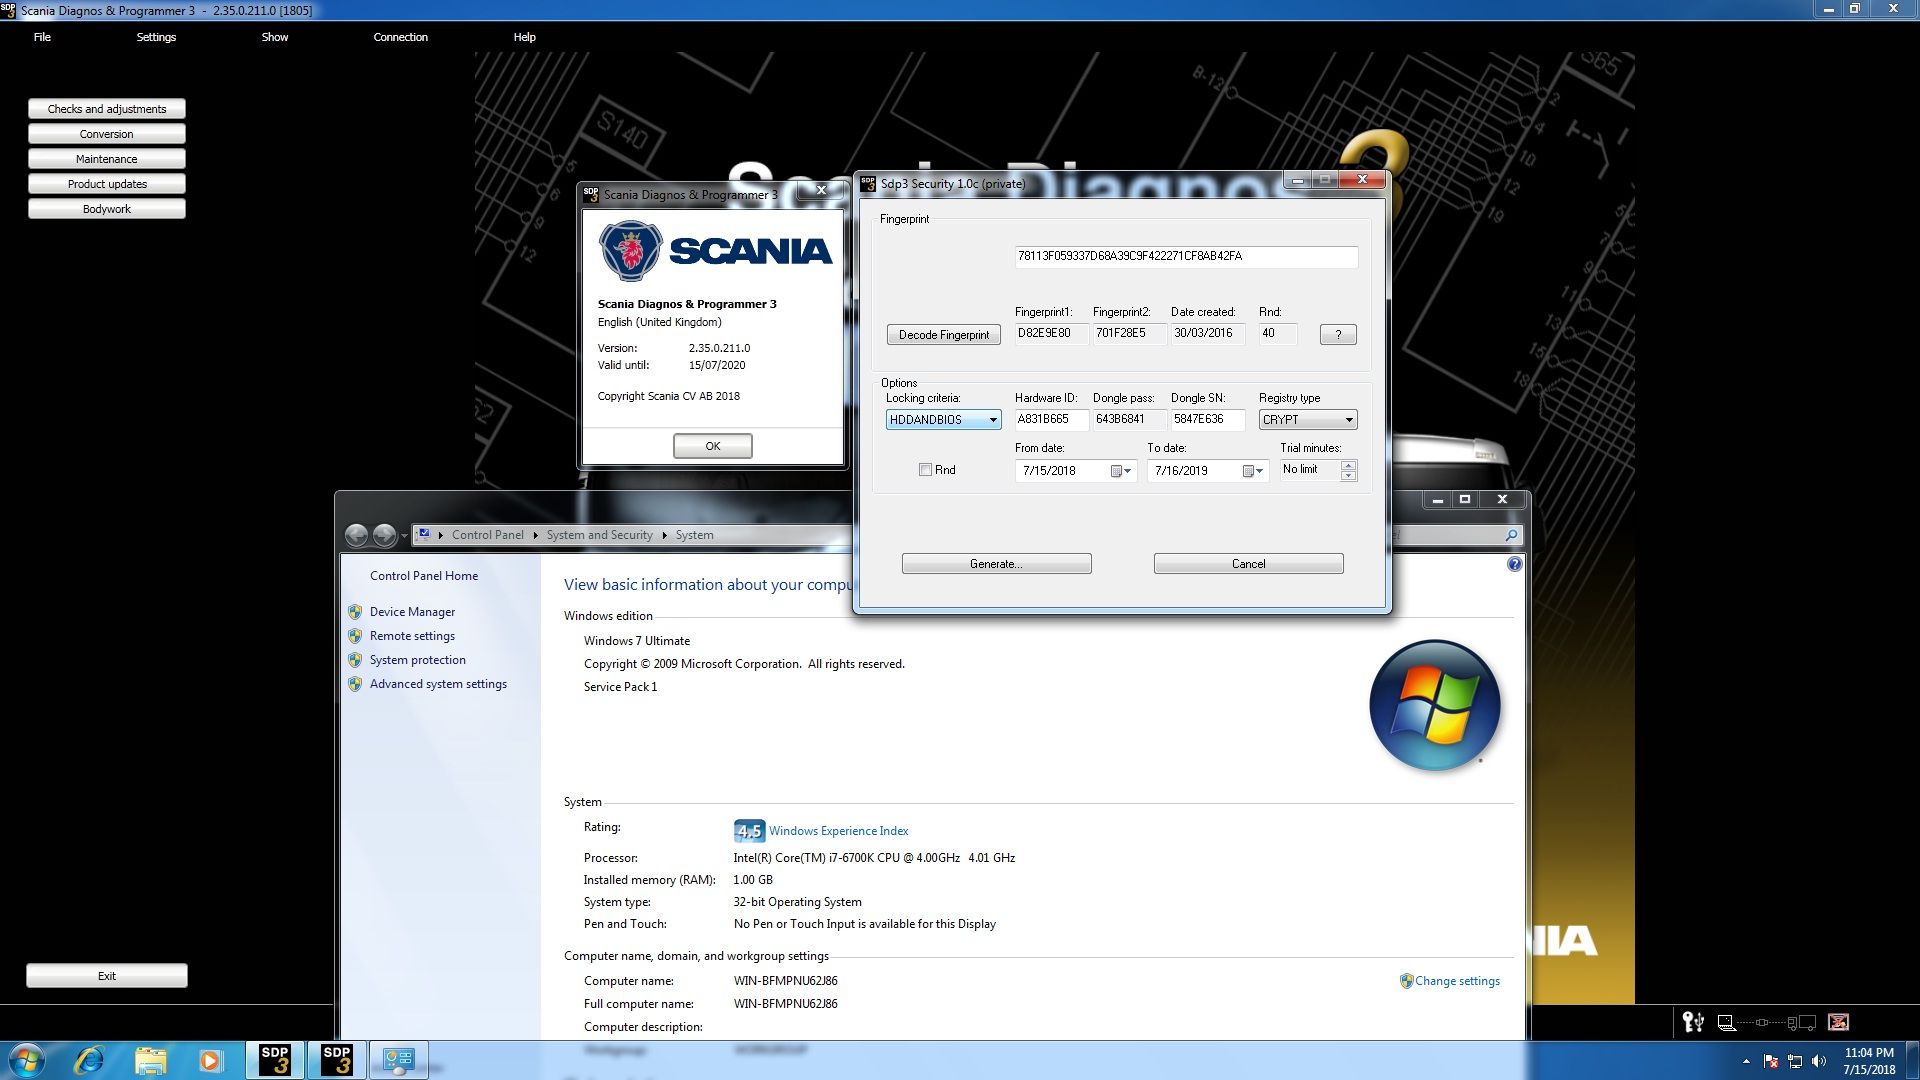Show hidden system tray icons
1920x1080 pixels.
point(1746,1061)
